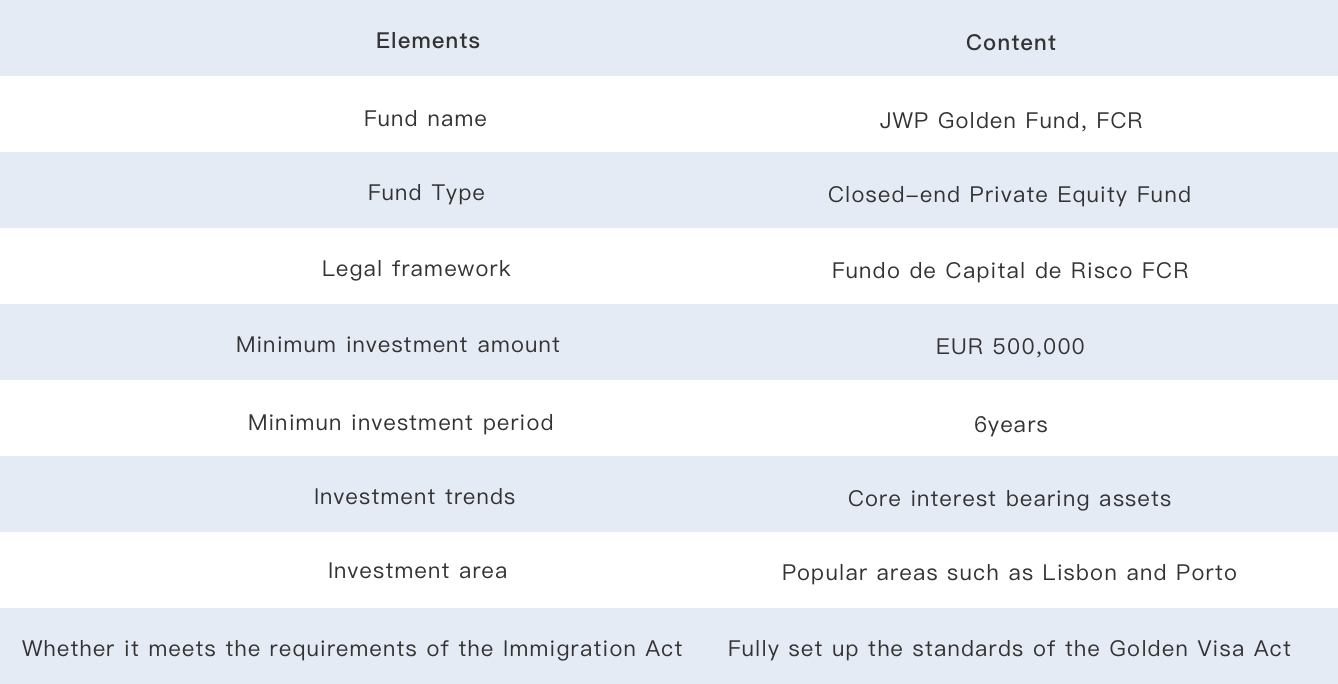This screenshot has width=1338, height=684.
Task: Select the 'Minimum investment amount' label
Action: [398, 345]
